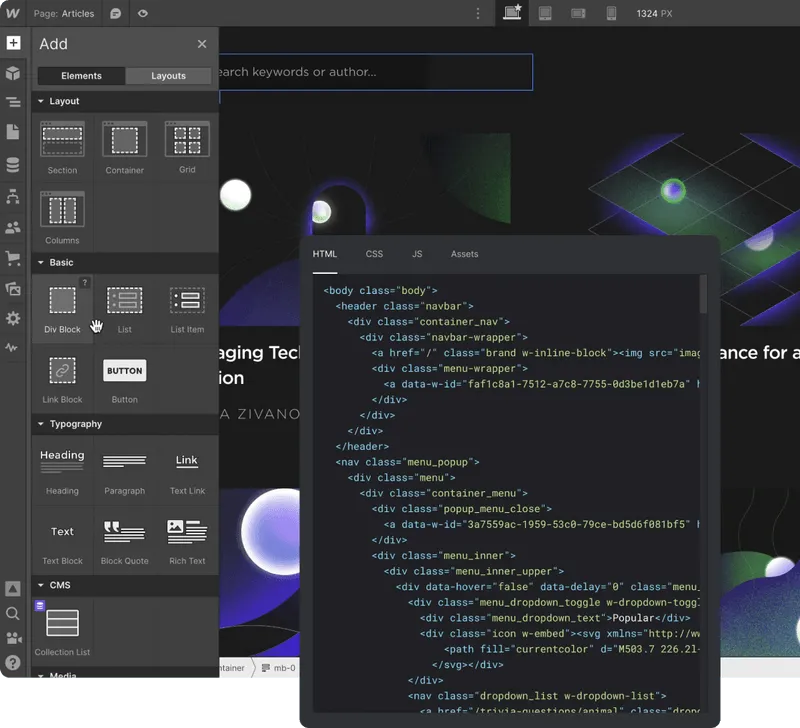This screenshot has width=800, height=728.
Task: Select the Section element
Action: (x=62, y=148)
